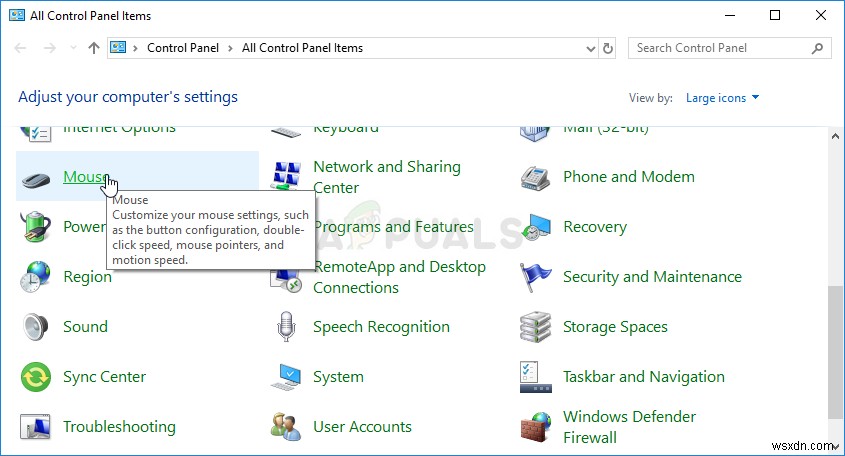Open the Sync Center icon

[x=37, y=377]
